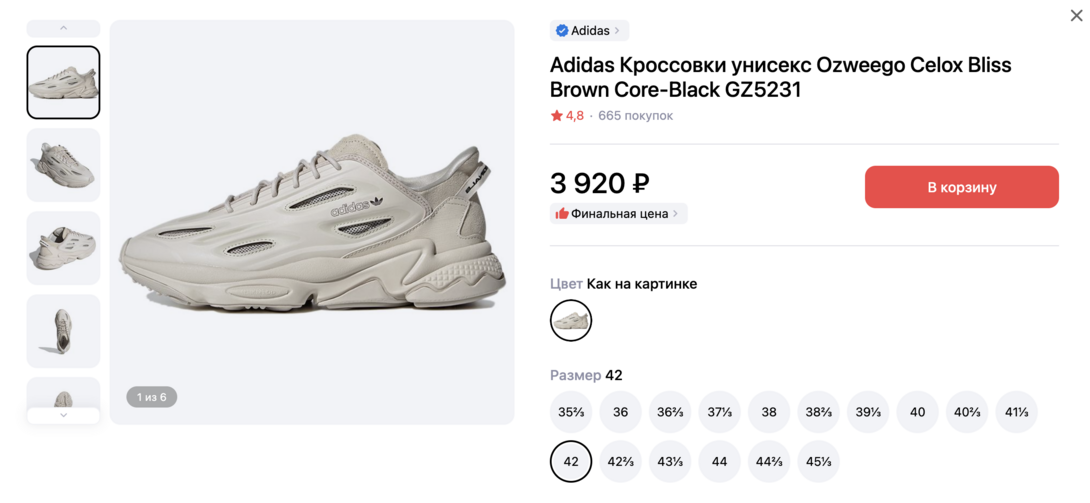Expand Финальная цена details arrow

(676, 214)
